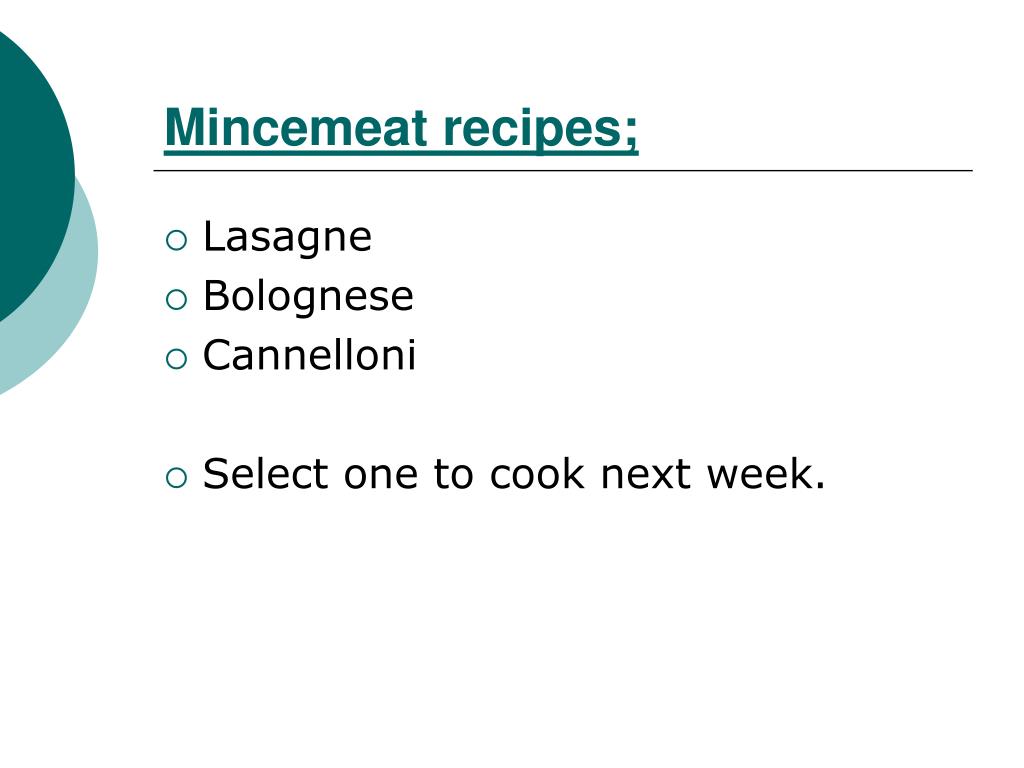Viewport: 1024px width, 768px height.
Task: Click the Cannelloni list item text
Action: click(x=310, y=355)
